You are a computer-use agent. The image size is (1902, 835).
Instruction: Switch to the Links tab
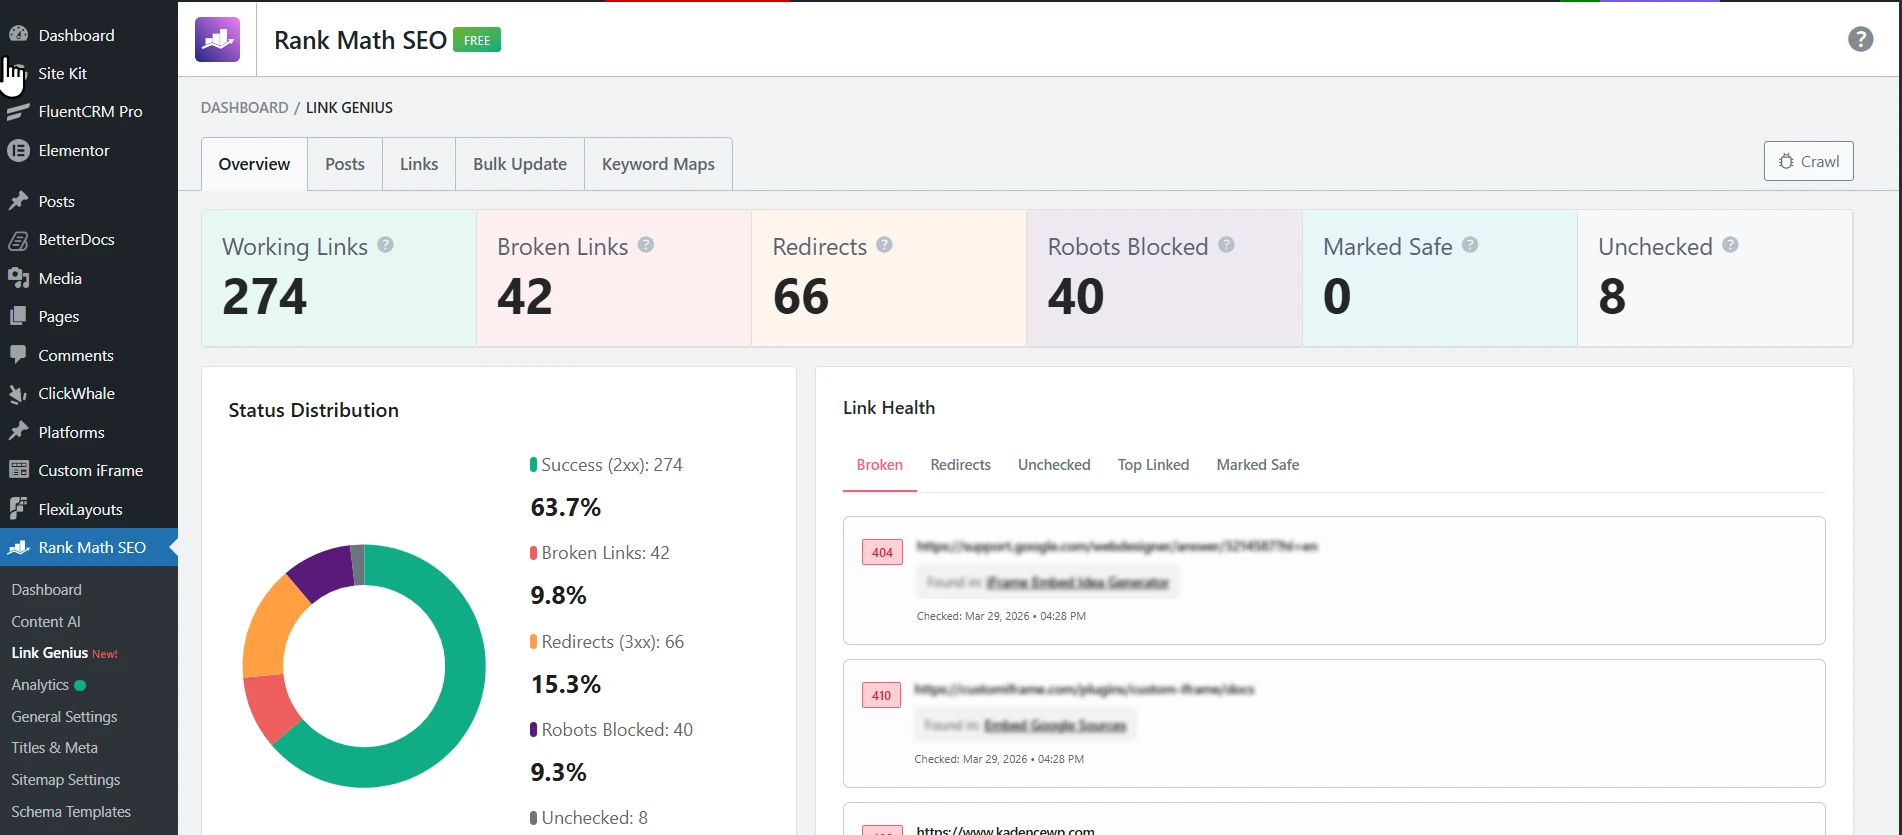point(419,164)
